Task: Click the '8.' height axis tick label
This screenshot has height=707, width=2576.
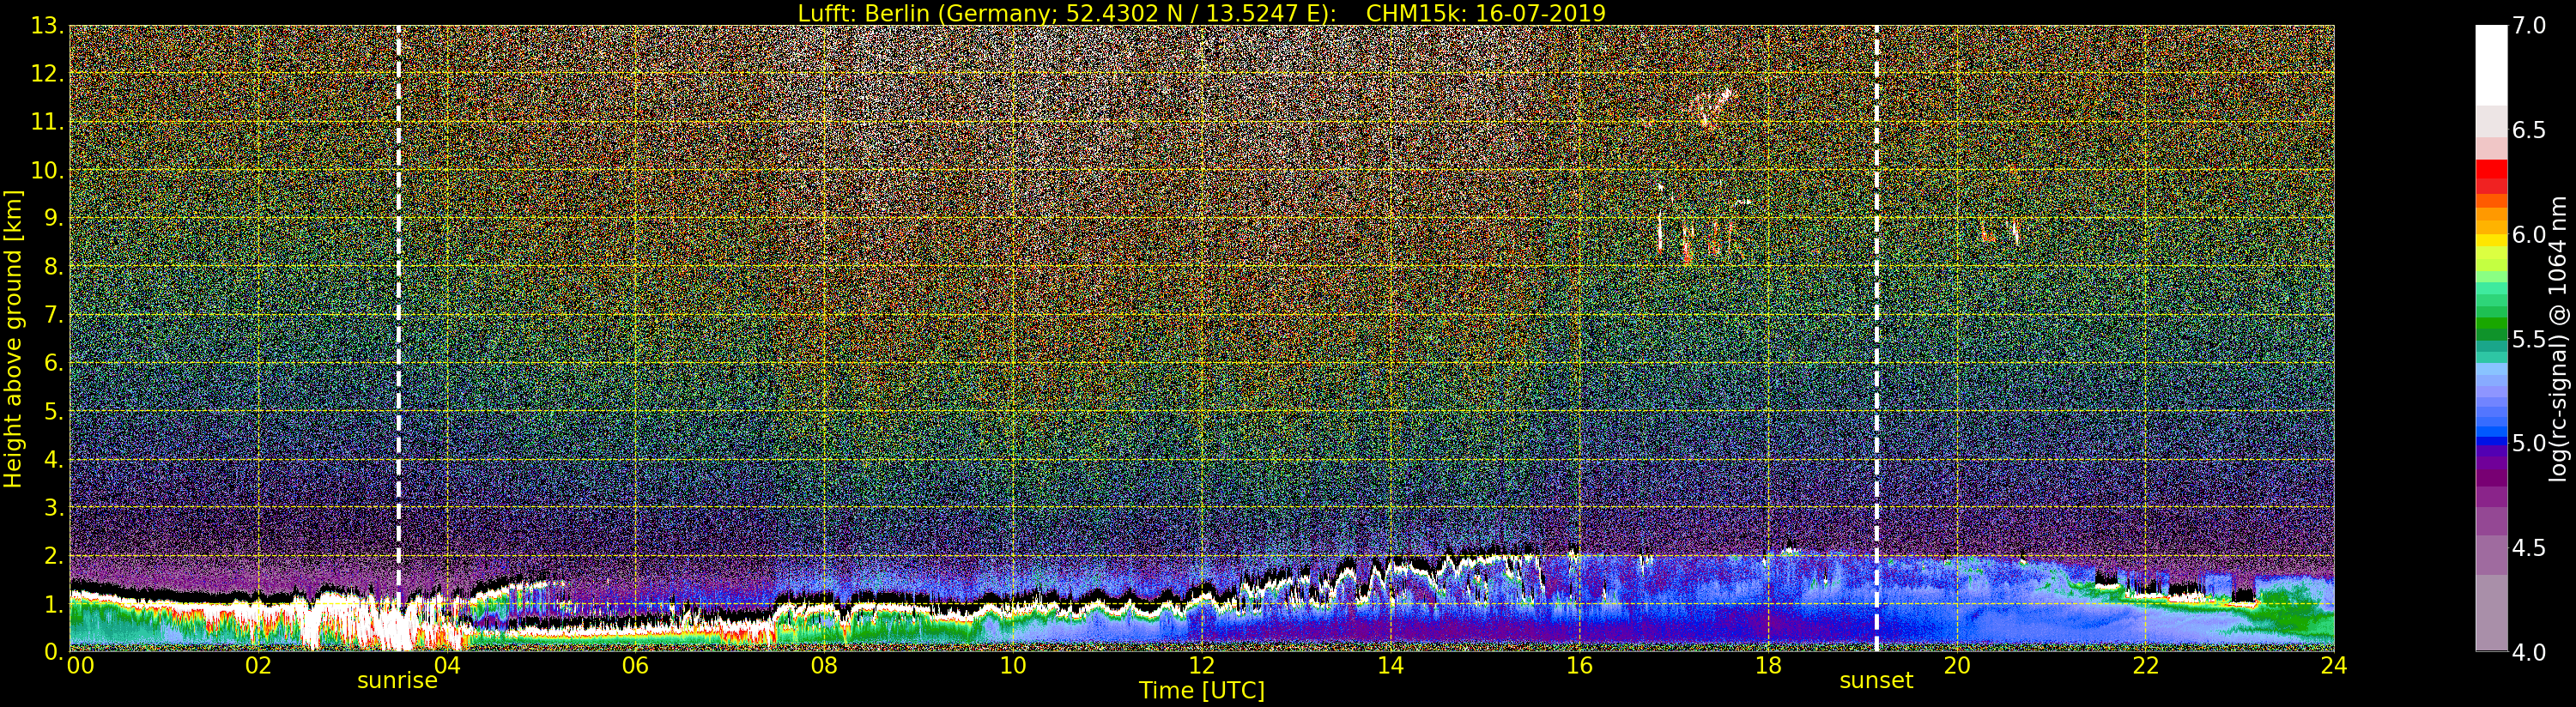Action: [54, 267]
